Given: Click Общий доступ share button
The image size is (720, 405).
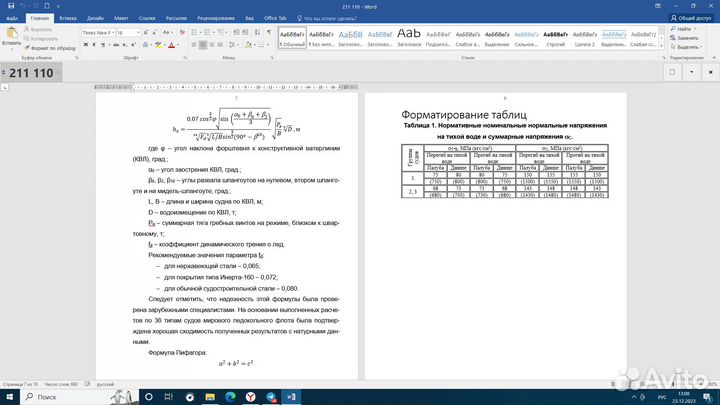Looking at the screenshot, I should pyautogui.click(x=691, y=18).
